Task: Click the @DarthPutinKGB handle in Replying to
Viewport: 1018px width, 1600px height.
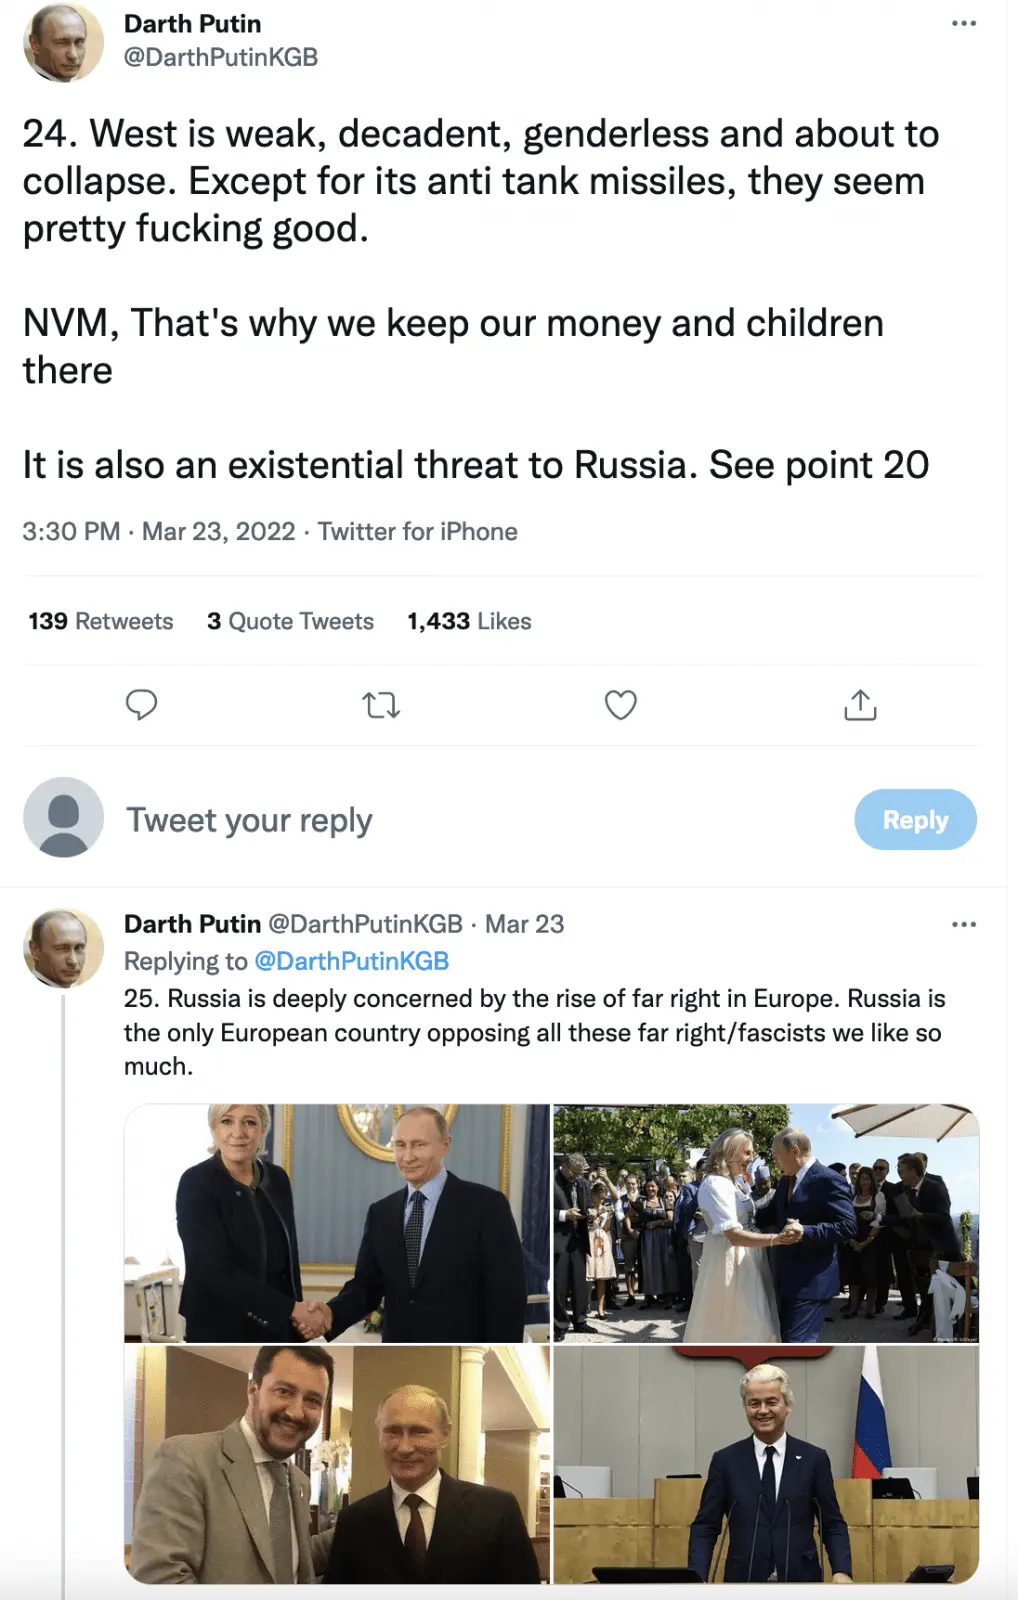Action: pyautogui.click(x=352, y=961)
